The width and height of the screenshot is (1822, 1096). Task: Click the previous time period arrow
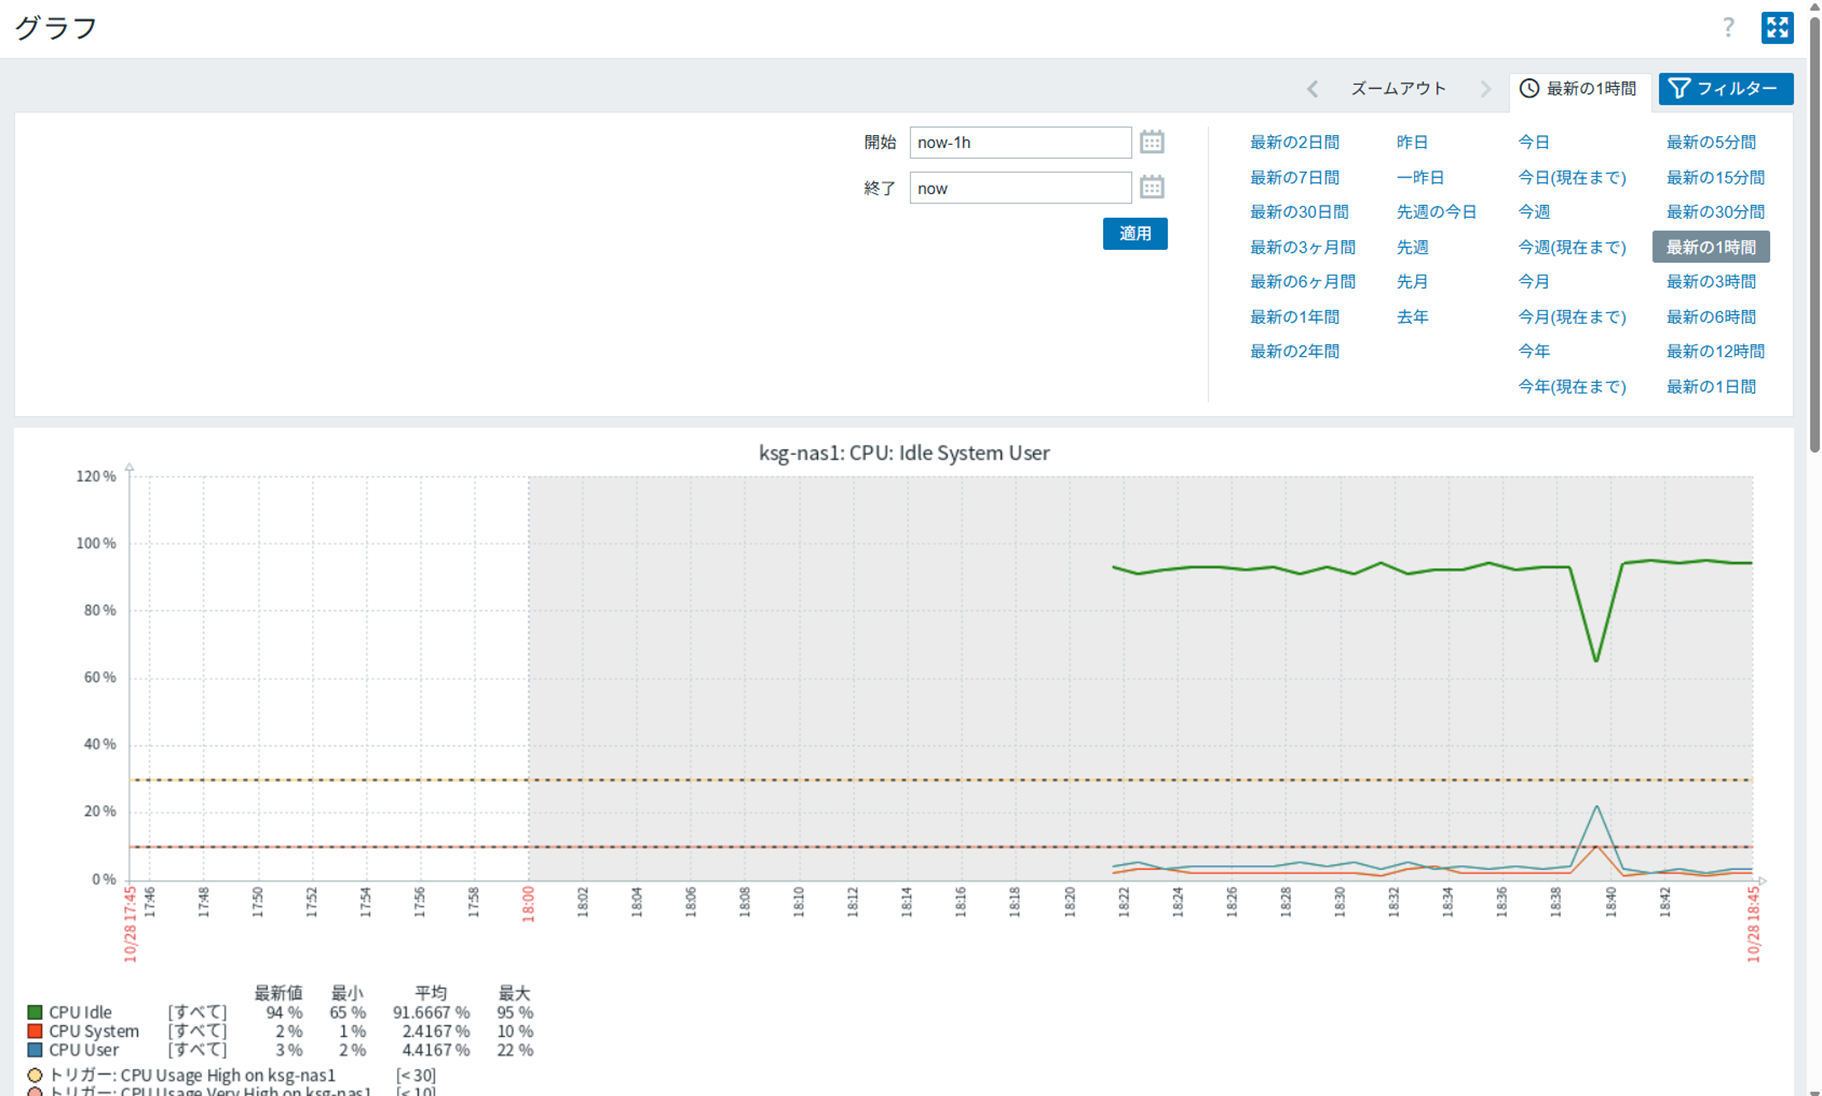point(1312,89)
